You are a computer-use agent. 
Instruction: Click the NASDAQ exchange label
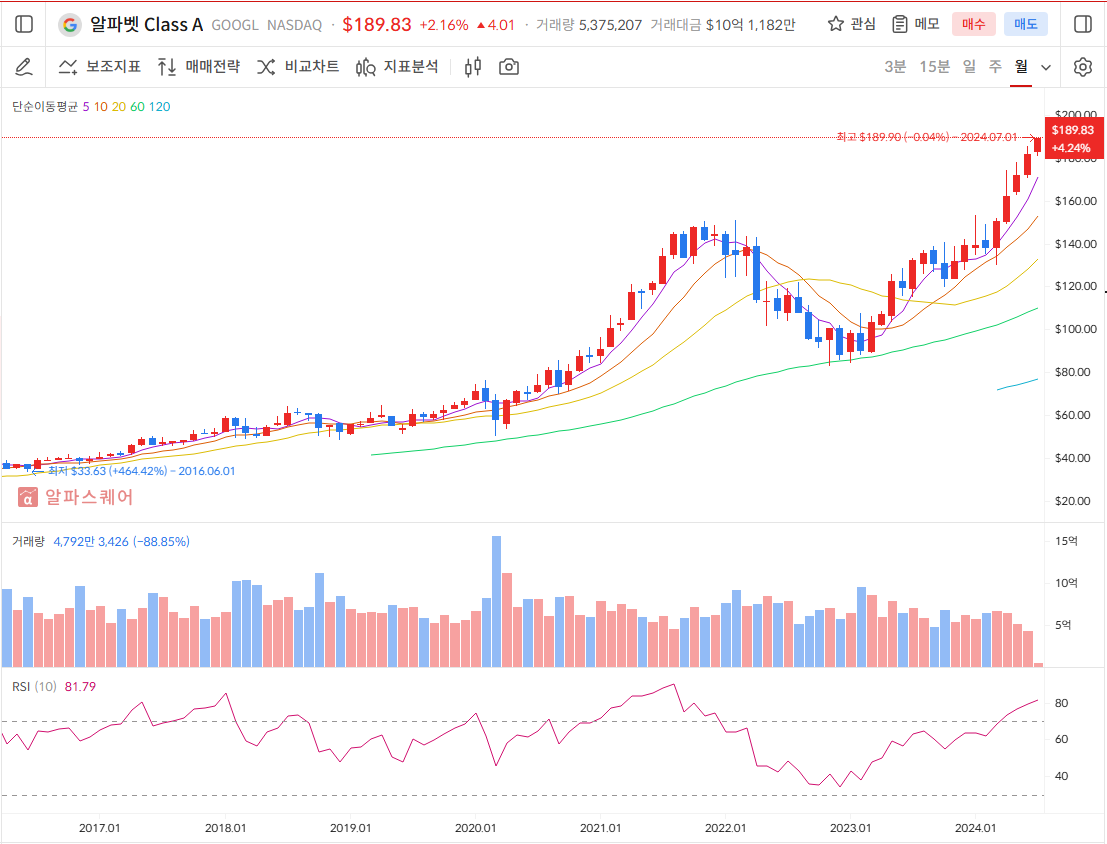(x=294, y=25)
